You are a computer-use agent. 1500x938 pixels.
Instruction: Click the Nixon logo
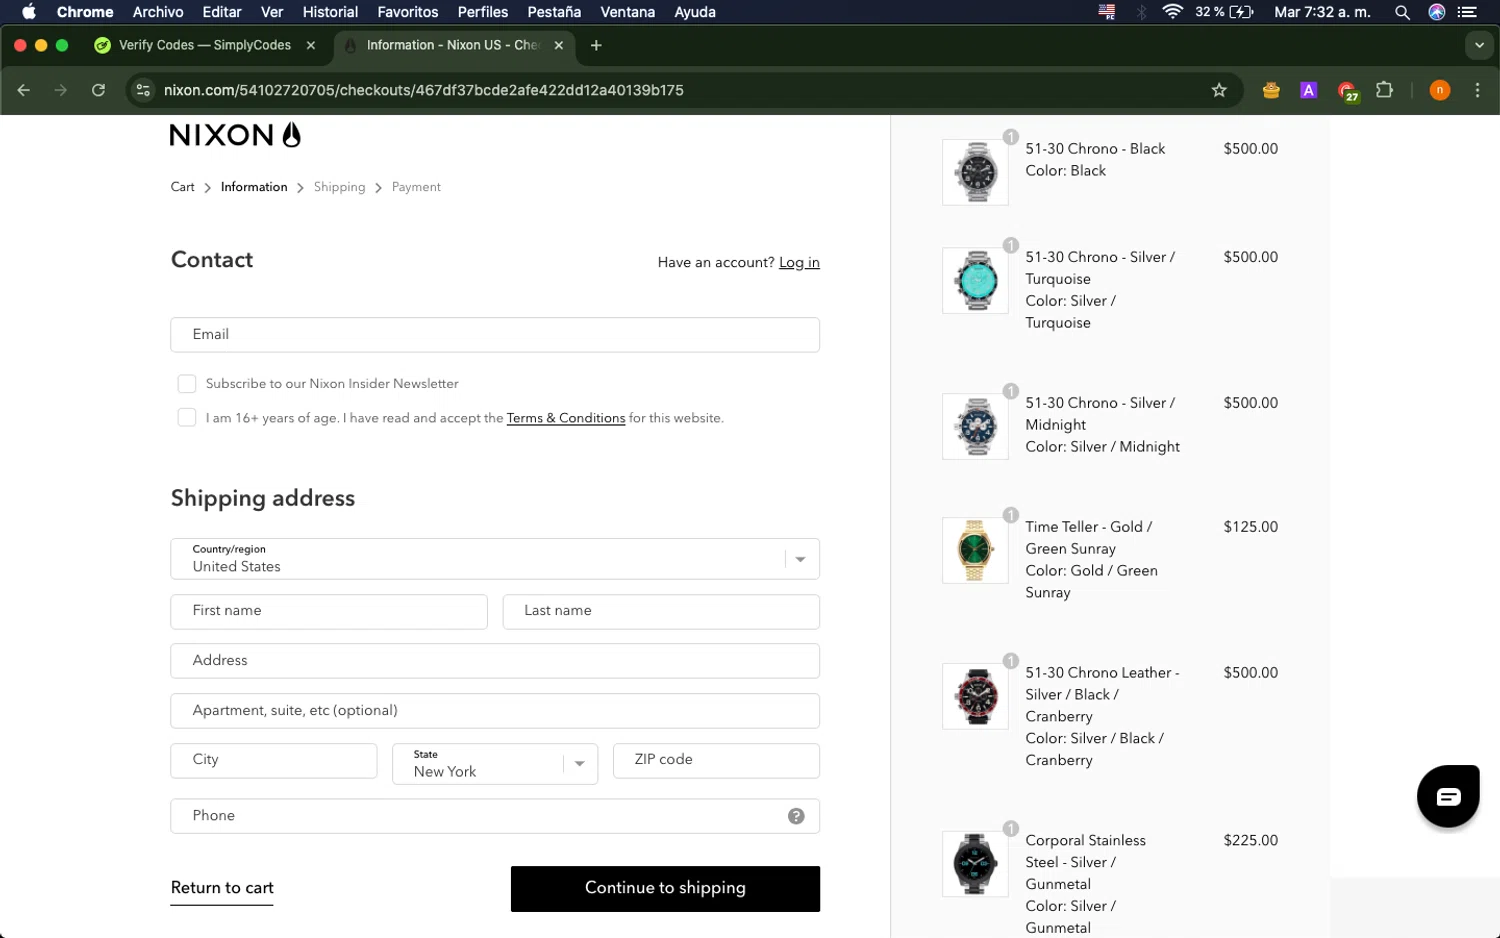click(235, 135)
